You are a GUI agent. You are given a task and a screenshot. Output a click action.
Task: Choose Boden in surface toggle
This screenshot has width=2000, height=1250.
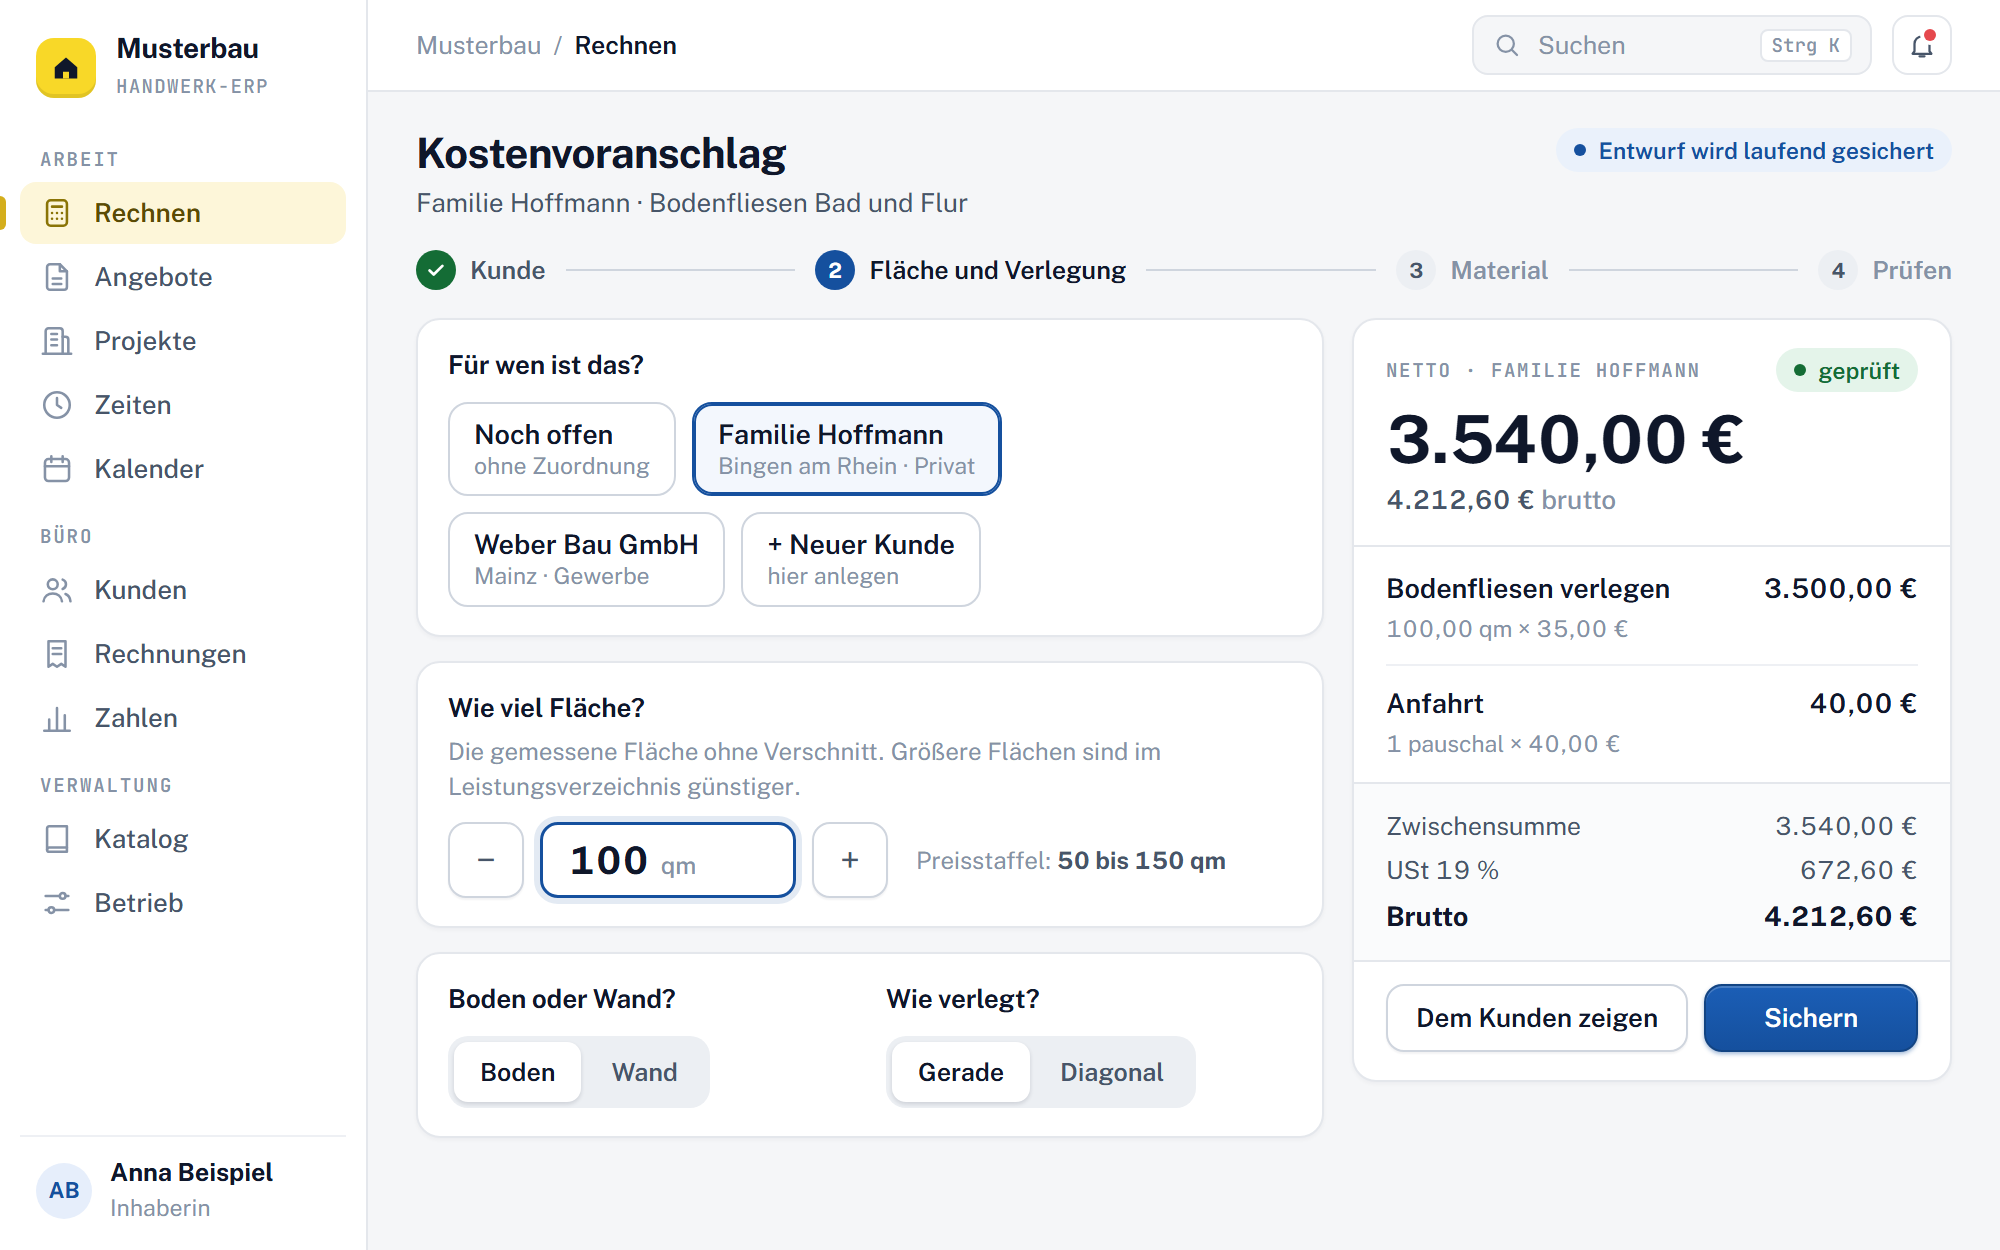point(517,1072)
